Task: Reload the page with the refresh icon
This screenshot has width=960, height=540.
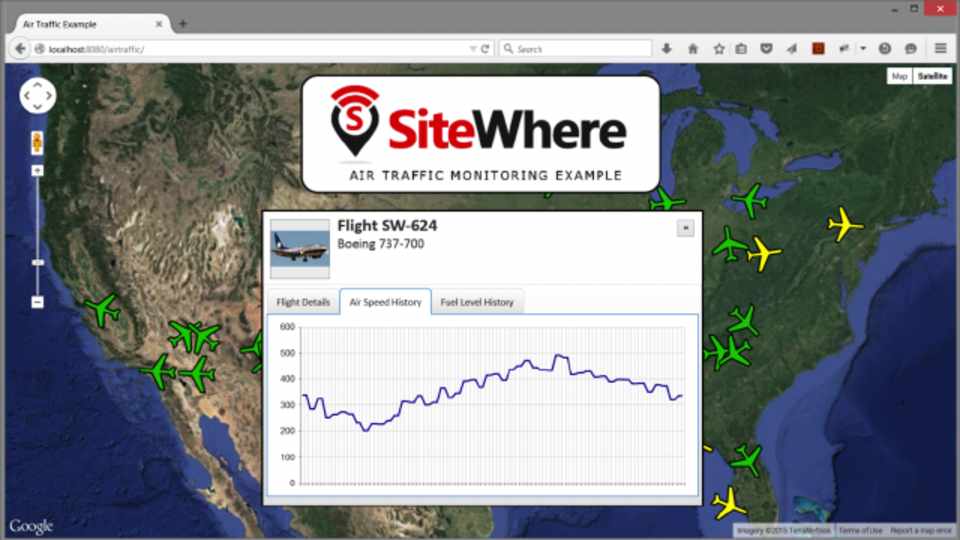Action: click(x=485, y=48)
